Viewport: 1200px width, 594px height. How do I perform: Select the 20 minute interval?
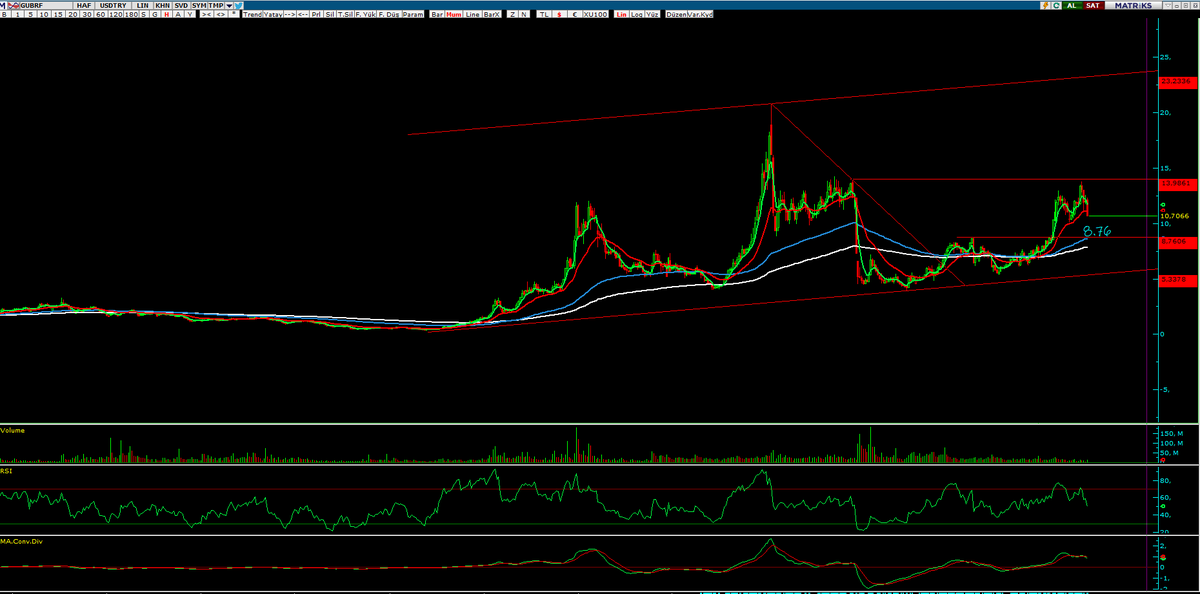(73, 15)
